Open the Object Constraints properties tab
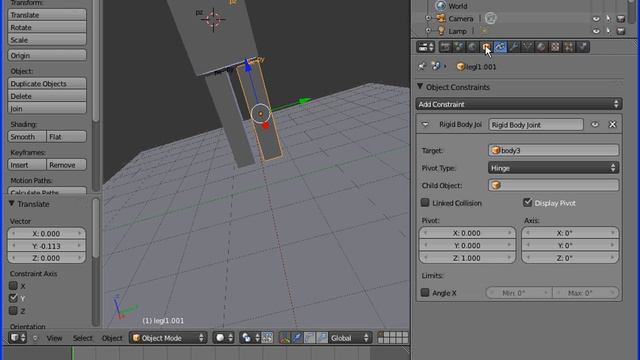Viewport: 640px width, 360px height. click(x=500, y=47)
